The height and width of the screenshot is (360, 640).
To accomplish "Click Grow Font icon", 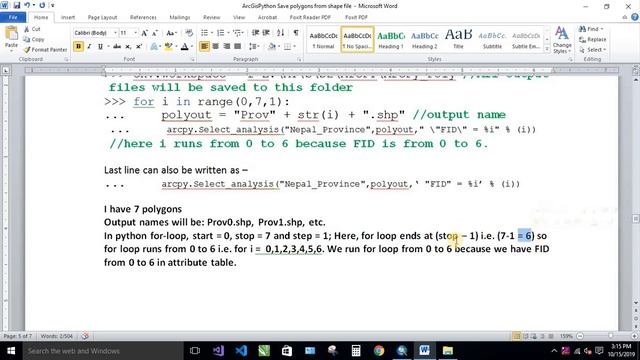I will point(144,33).
